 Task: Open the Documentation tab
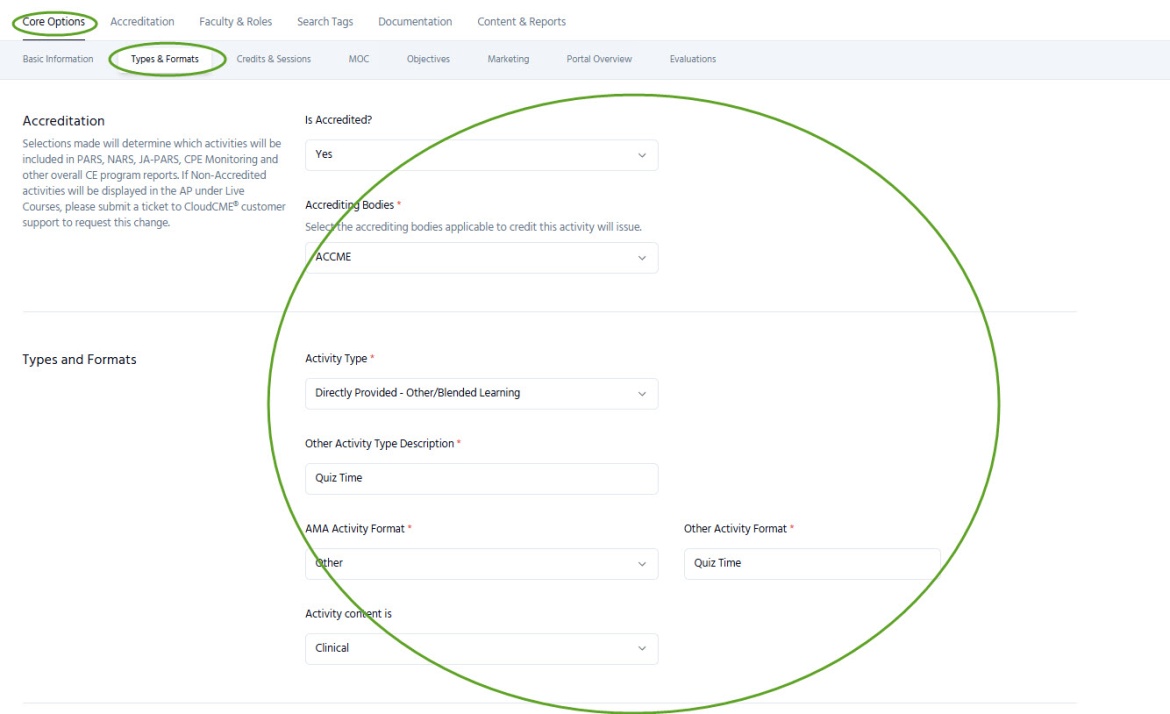[x=415, y=22]
